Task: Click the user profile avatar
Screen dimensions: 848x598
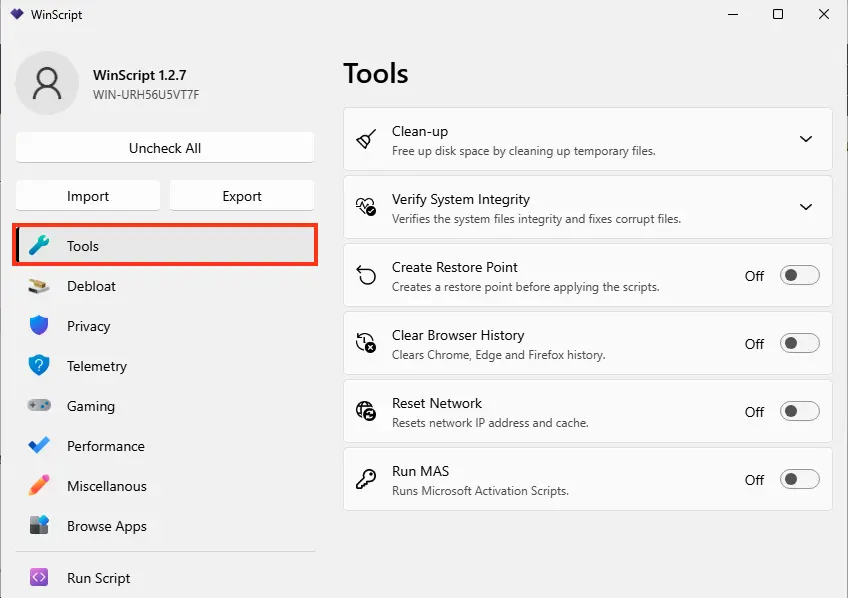Action: pos(47,83)
